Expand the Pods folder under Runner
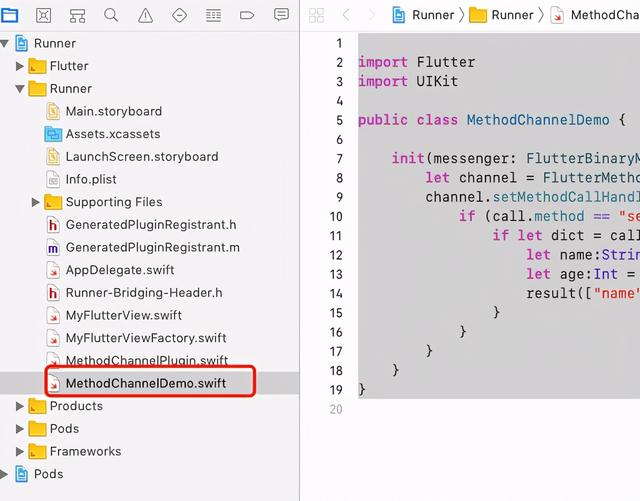Screen dimensions: 640x501 [19, 429]
